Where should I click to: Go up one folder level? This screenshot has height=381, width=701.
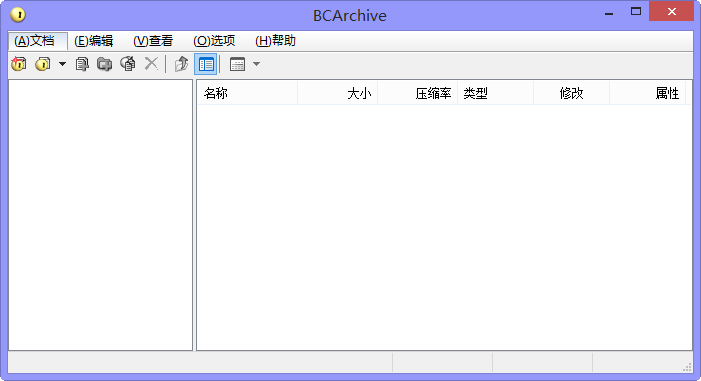coord(181,64)
